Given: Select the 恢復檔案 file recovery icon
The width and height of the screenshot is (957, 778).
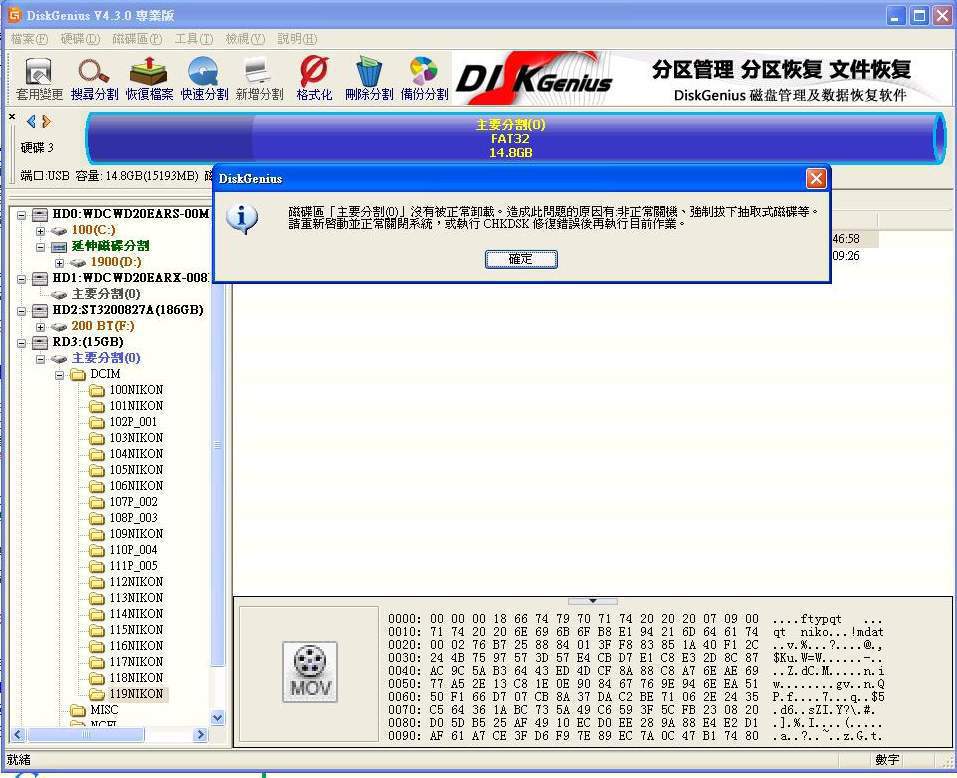Looking at the screenshot, I should click(149, 78).
